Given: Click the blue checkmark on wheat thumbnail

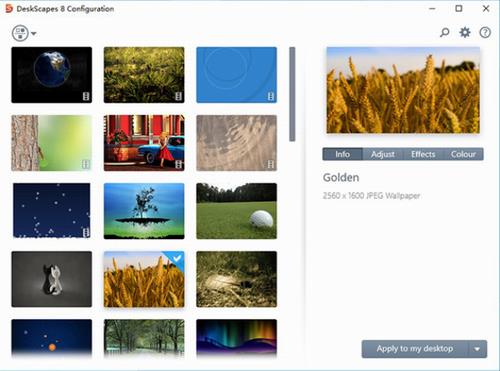Looking at the screenshot, I should coord(177,258).
